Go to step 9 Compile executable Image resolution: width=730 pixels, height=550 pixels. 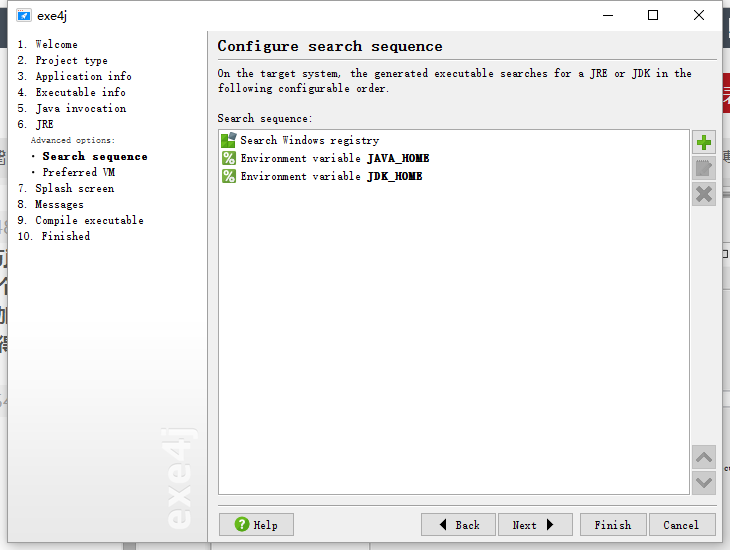(x=81, y=220)
